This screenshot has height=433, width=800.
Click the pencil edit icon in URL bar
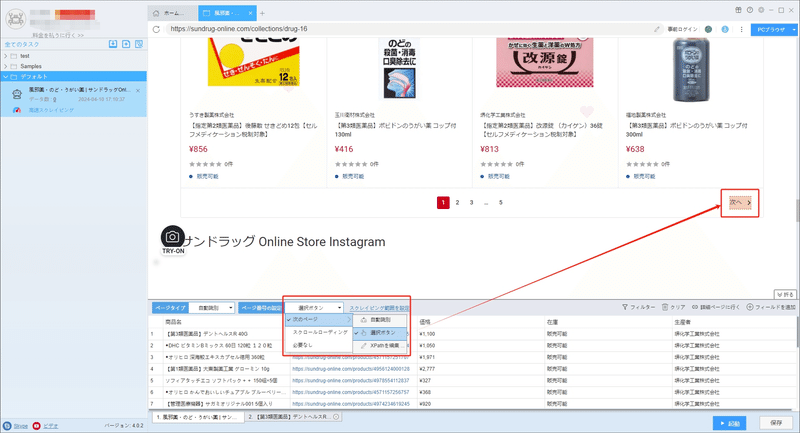tap(657, 29)
